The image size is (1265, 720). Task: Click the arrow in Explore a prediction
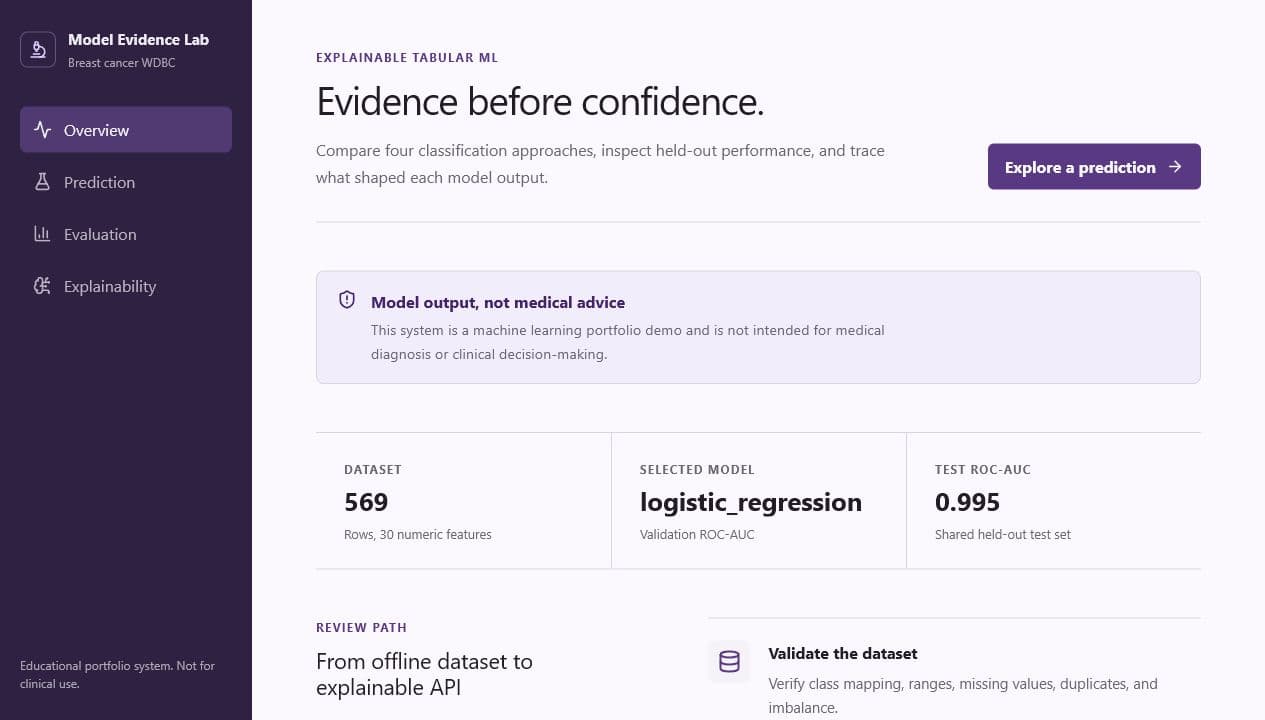1175,167
